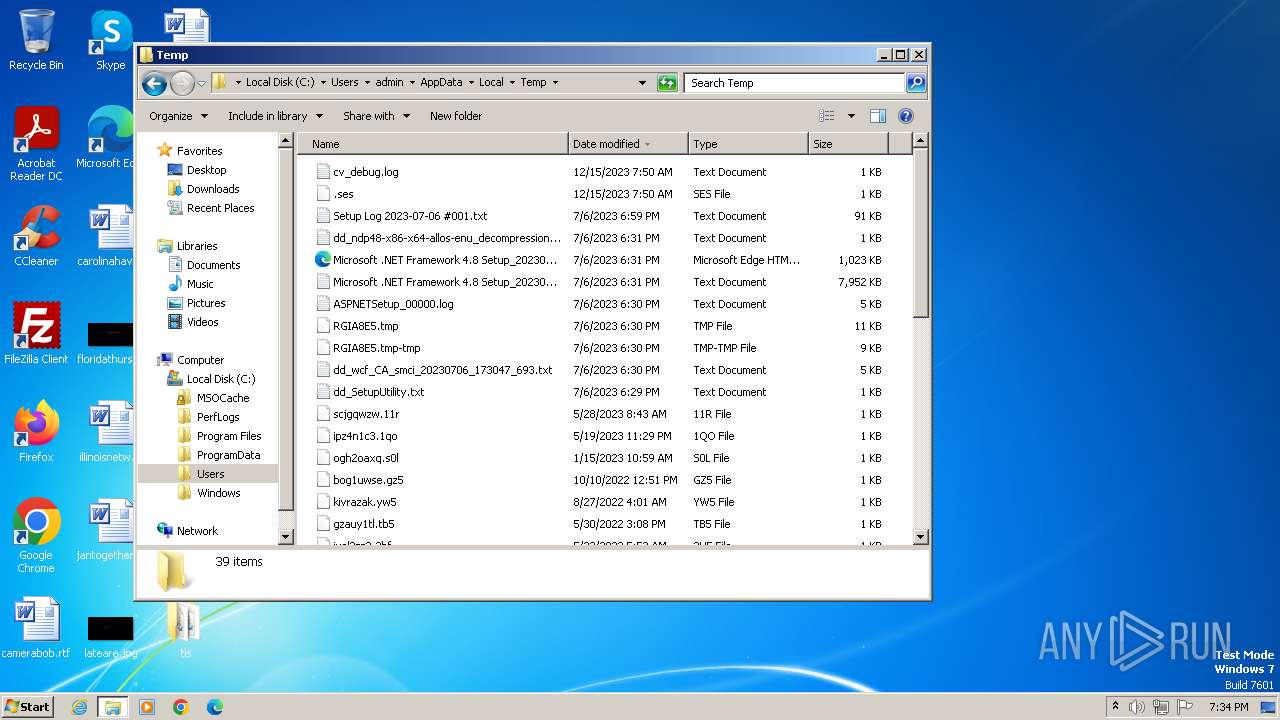Screen dimensions: 1280x720
Task: Select Recent Places in navigation pane
Action: [x=219, y=208]
